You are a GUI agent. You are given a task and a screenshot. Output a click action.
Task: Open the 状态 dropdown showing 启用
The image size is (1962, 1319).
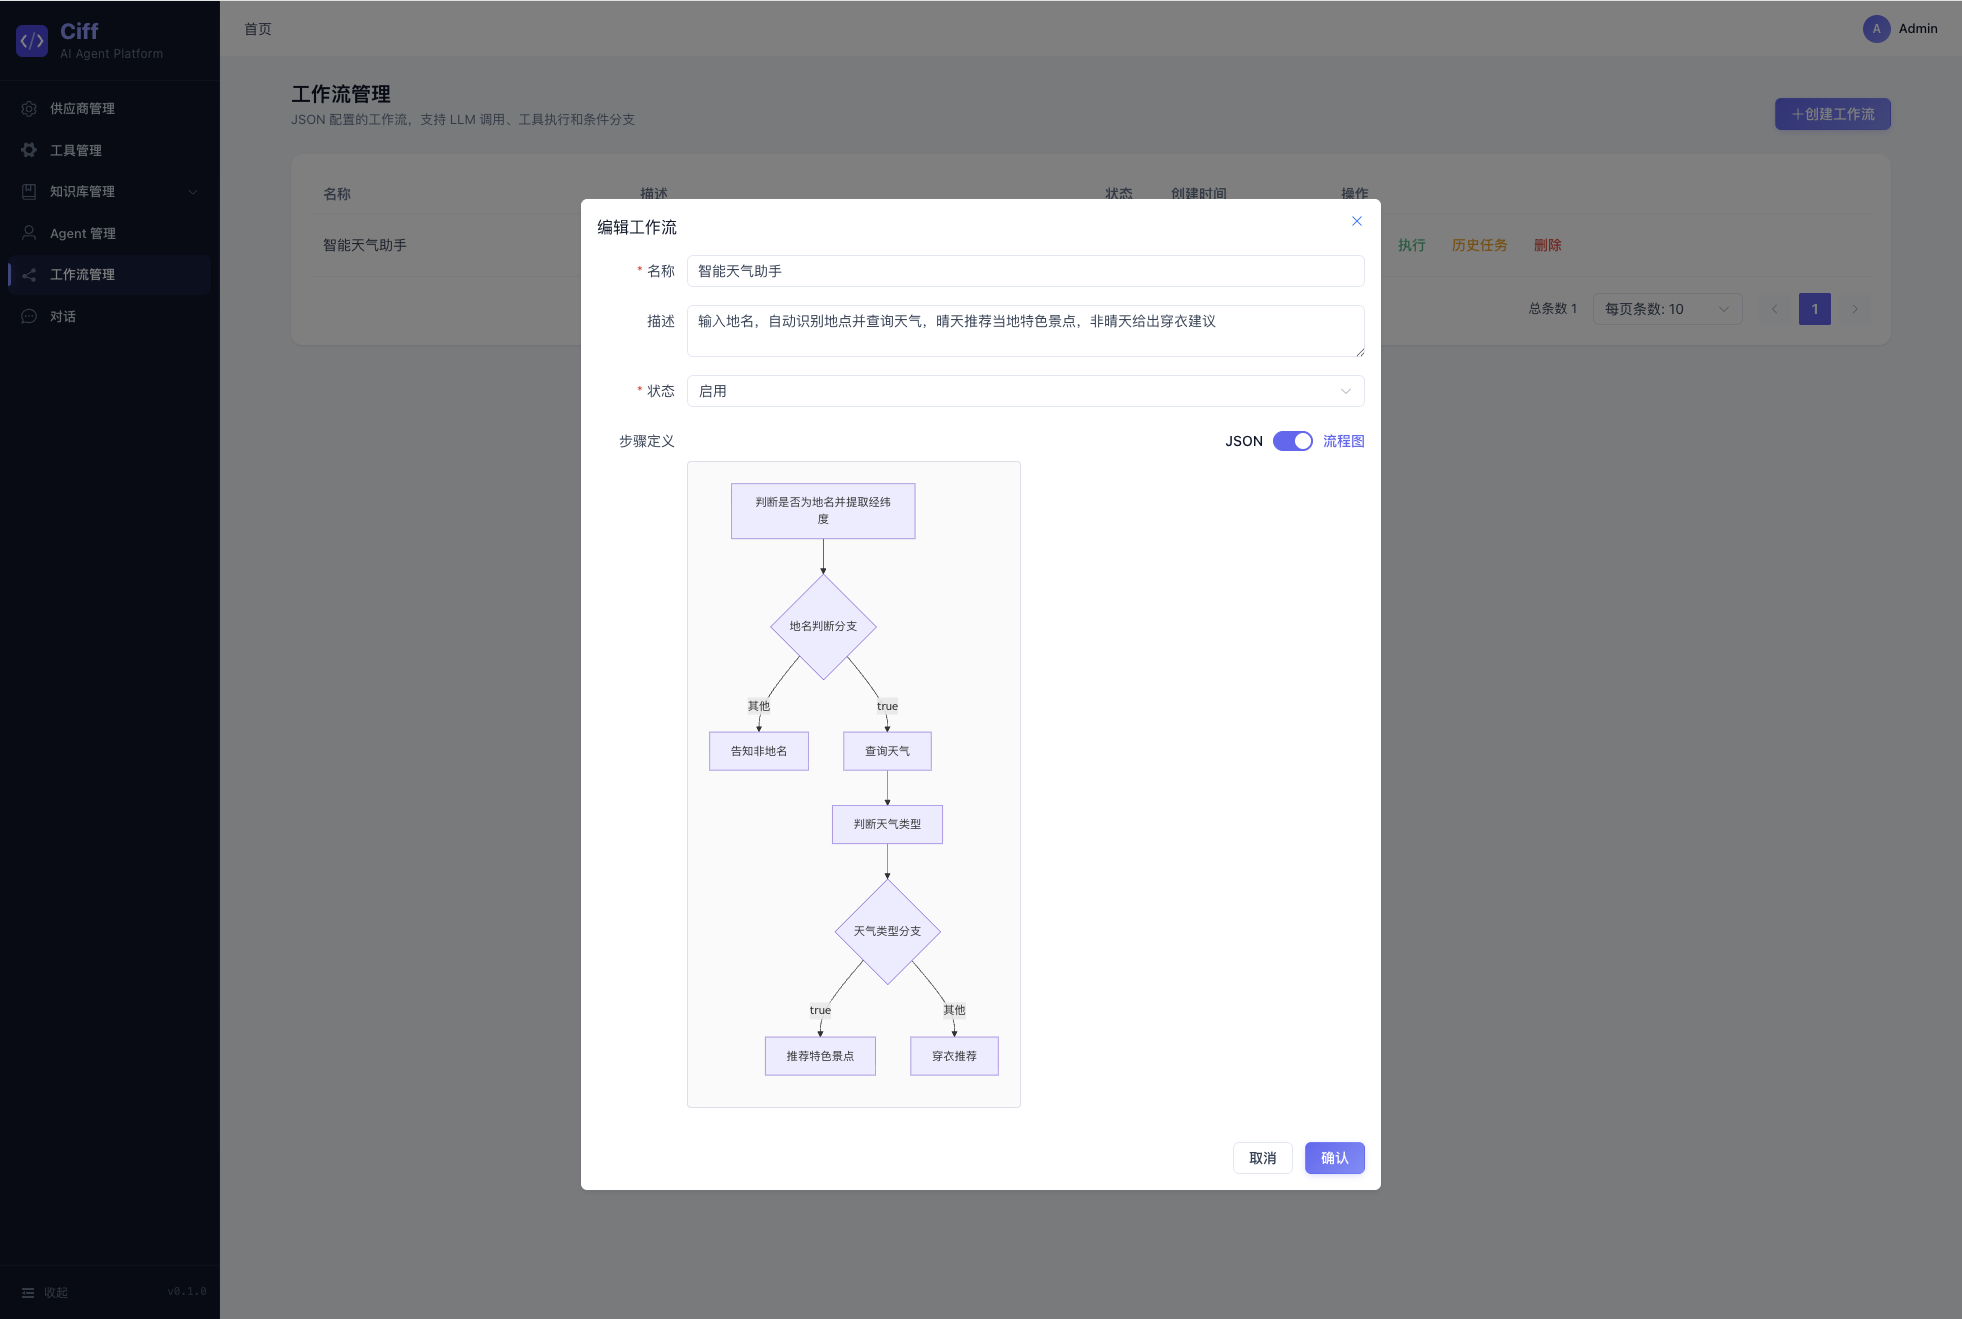tap(1025, 391)
